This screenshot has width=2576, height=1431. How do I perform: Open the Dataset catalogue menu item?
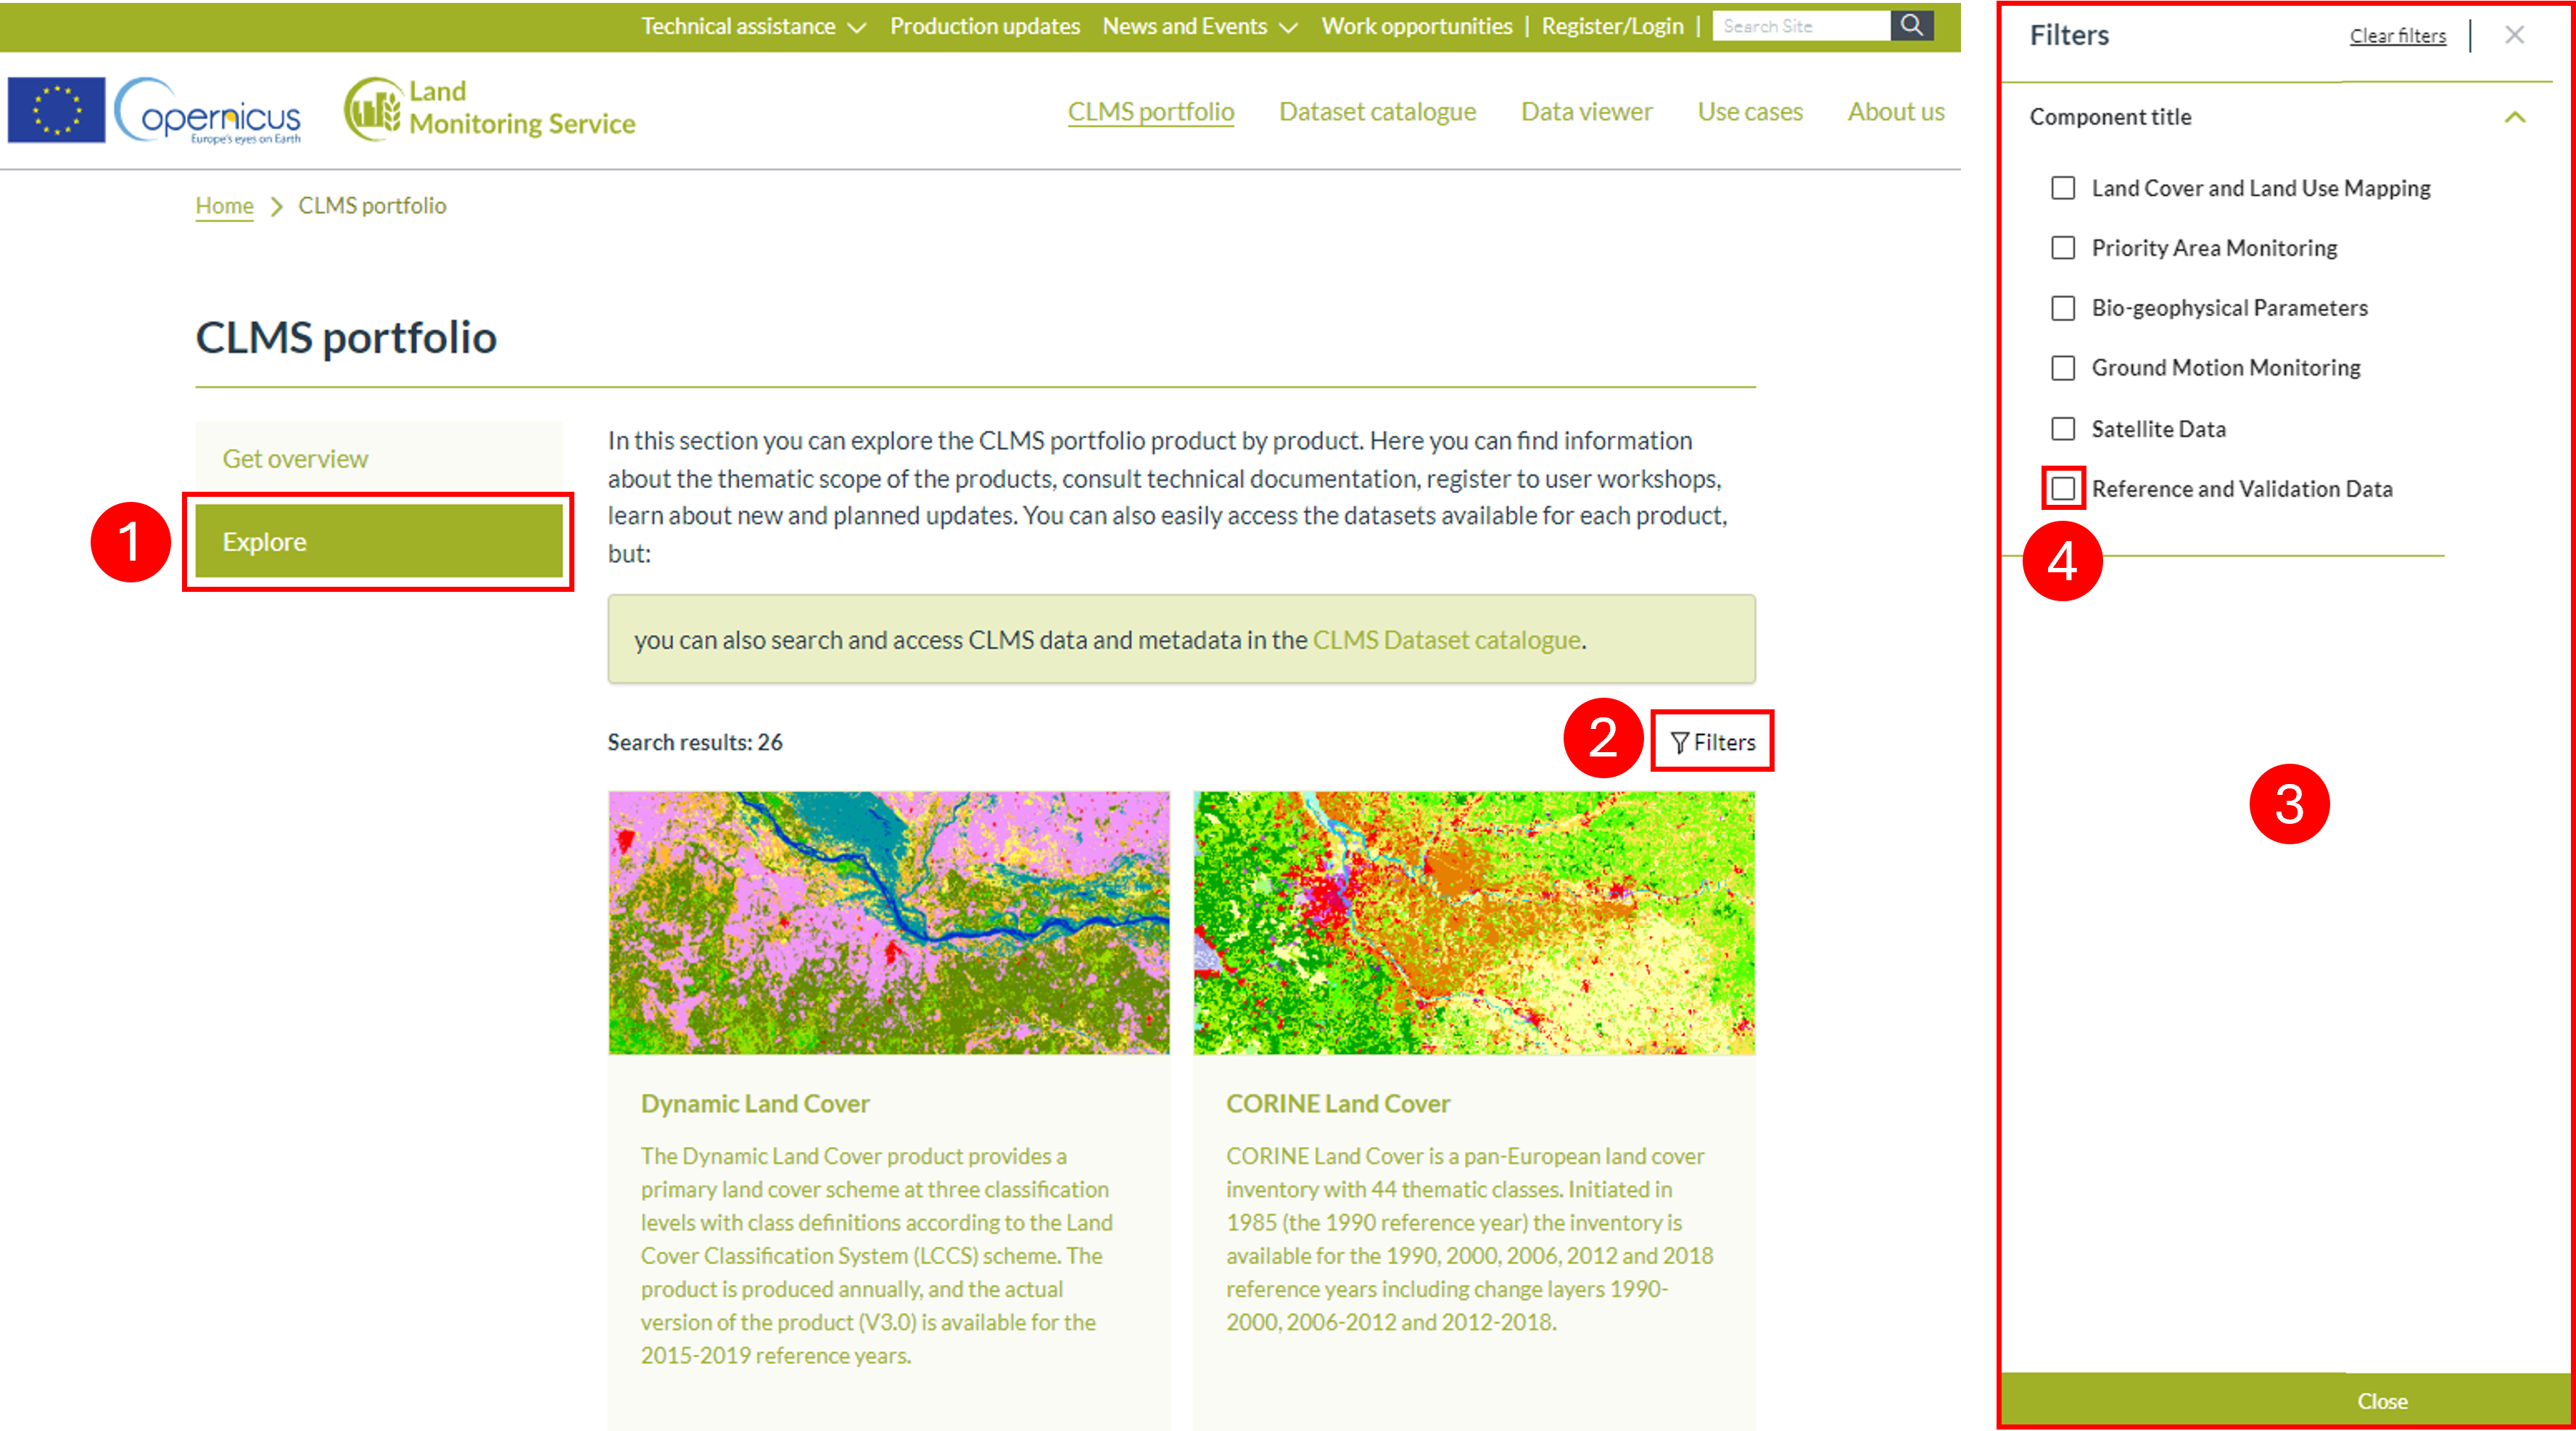(x=1377, y=112)
